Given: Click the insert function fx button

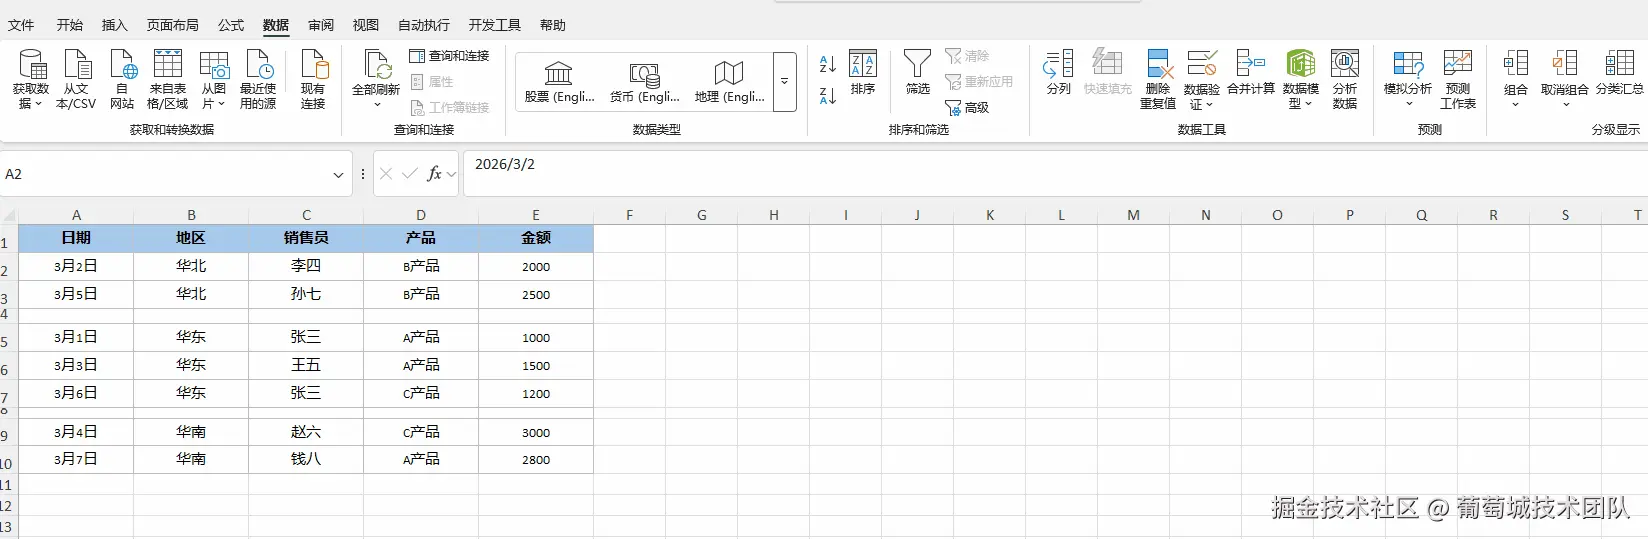Looking at the screenshot, I should pos(434,174).
